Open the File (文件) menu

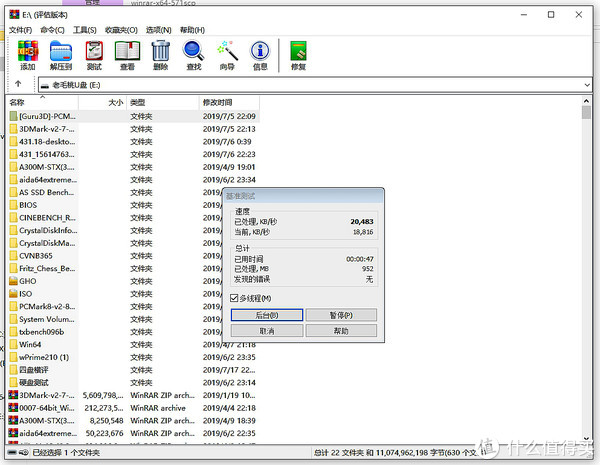click(20, 30)
